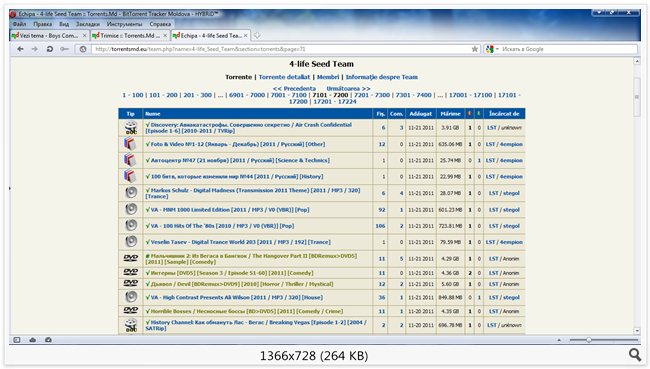Close the Vezi tema - Boys Com tab
The height and width of the screenshot is (369, 650).
tap(85, 36)
